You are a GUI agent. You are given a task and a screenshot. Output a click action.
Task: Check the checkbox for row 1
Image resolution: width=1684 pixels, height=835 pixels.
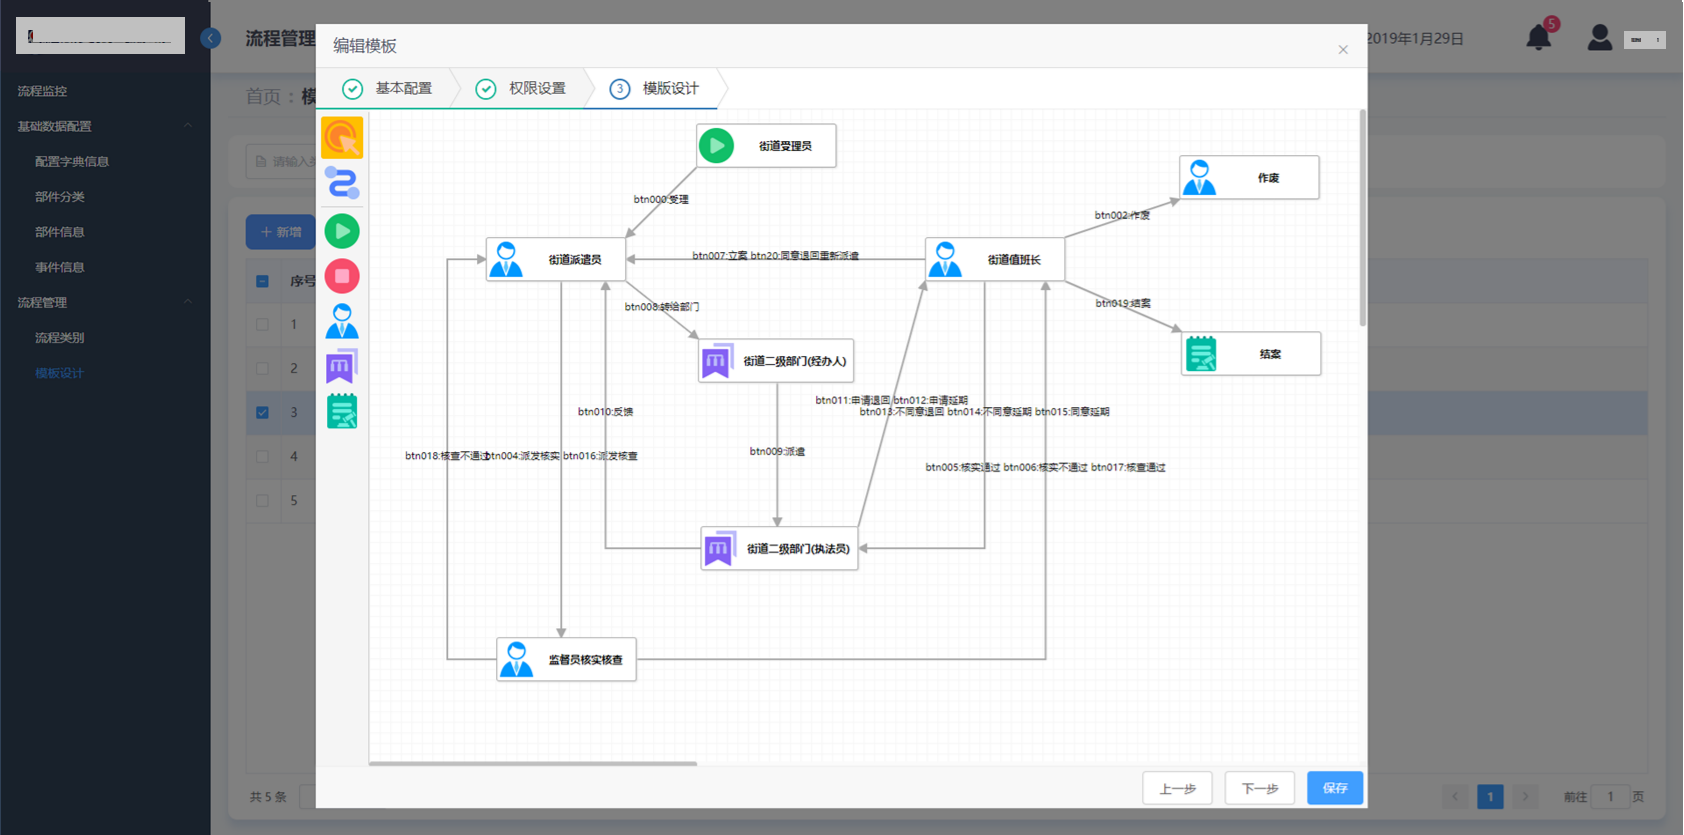pos(262,324)
